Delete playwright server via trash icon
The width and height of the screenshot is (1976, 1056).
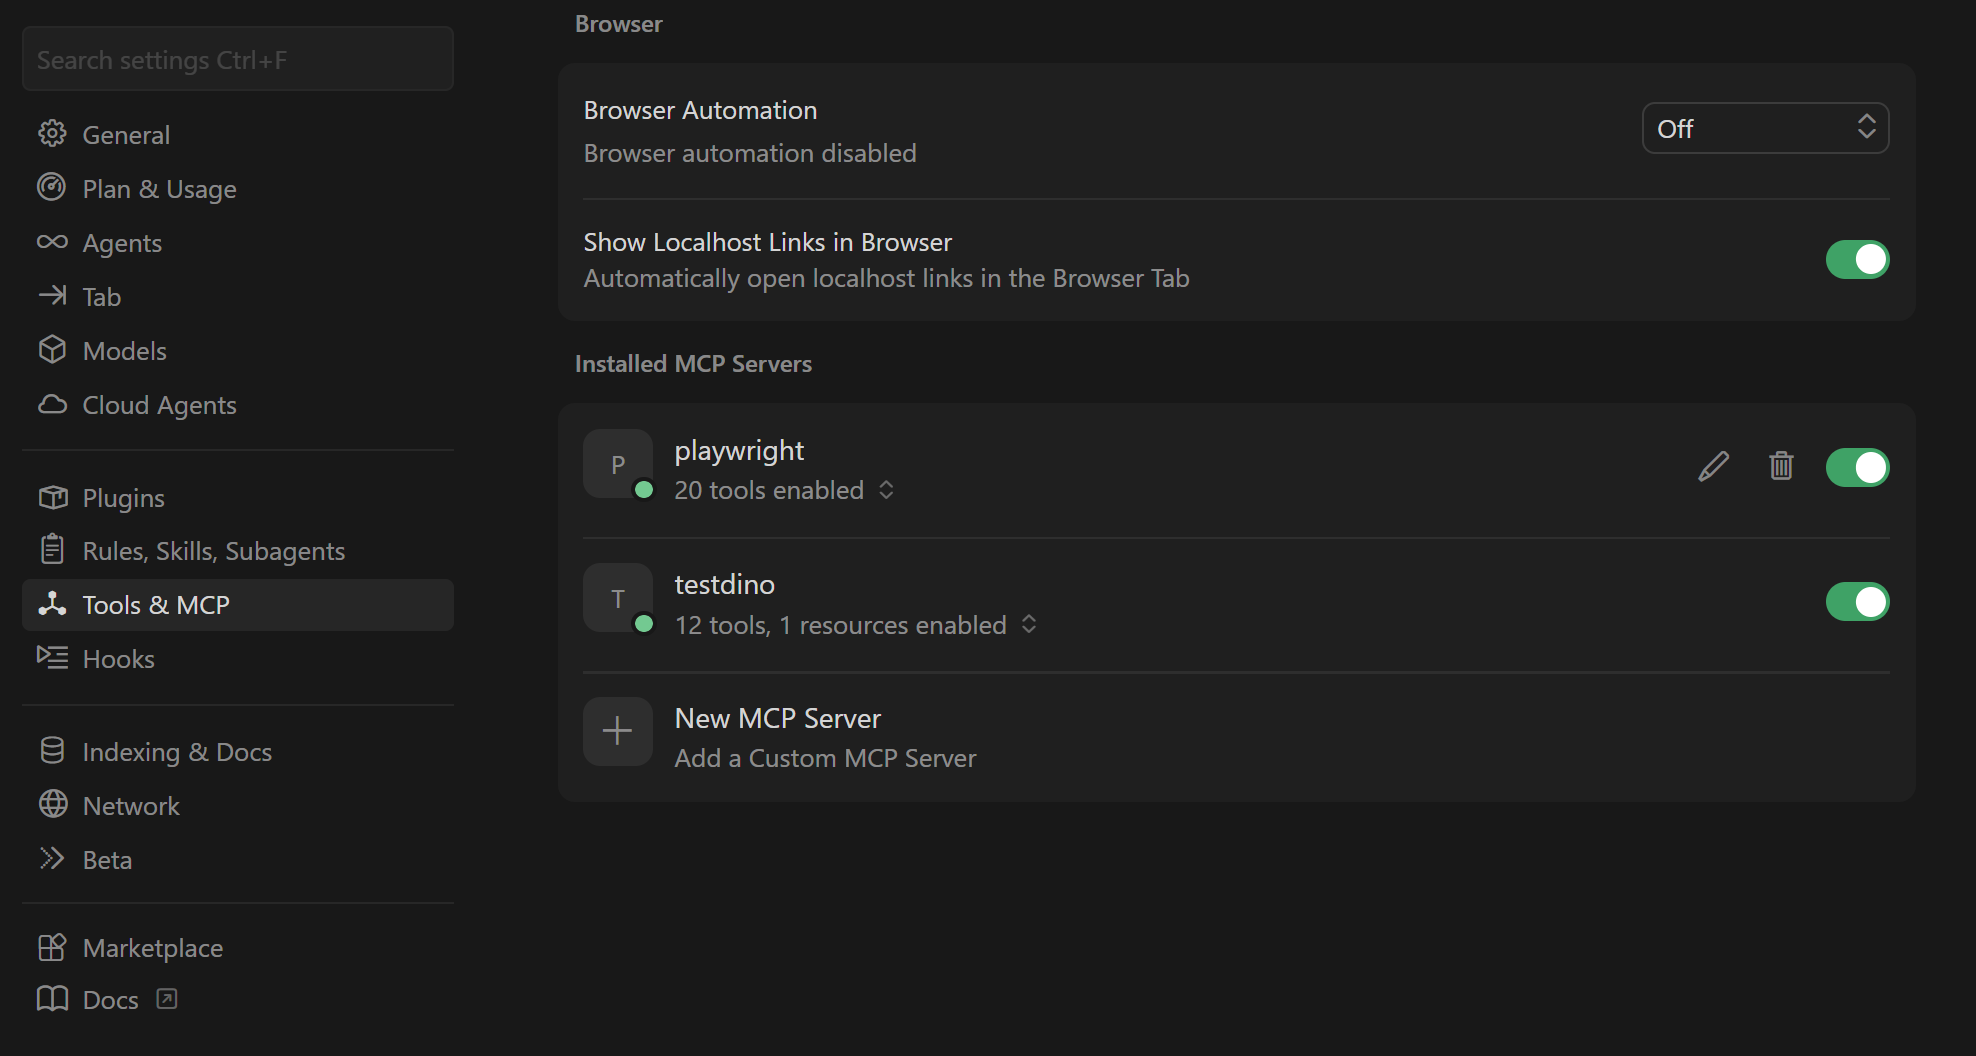pyautogui.click(x=1781, y=466)
